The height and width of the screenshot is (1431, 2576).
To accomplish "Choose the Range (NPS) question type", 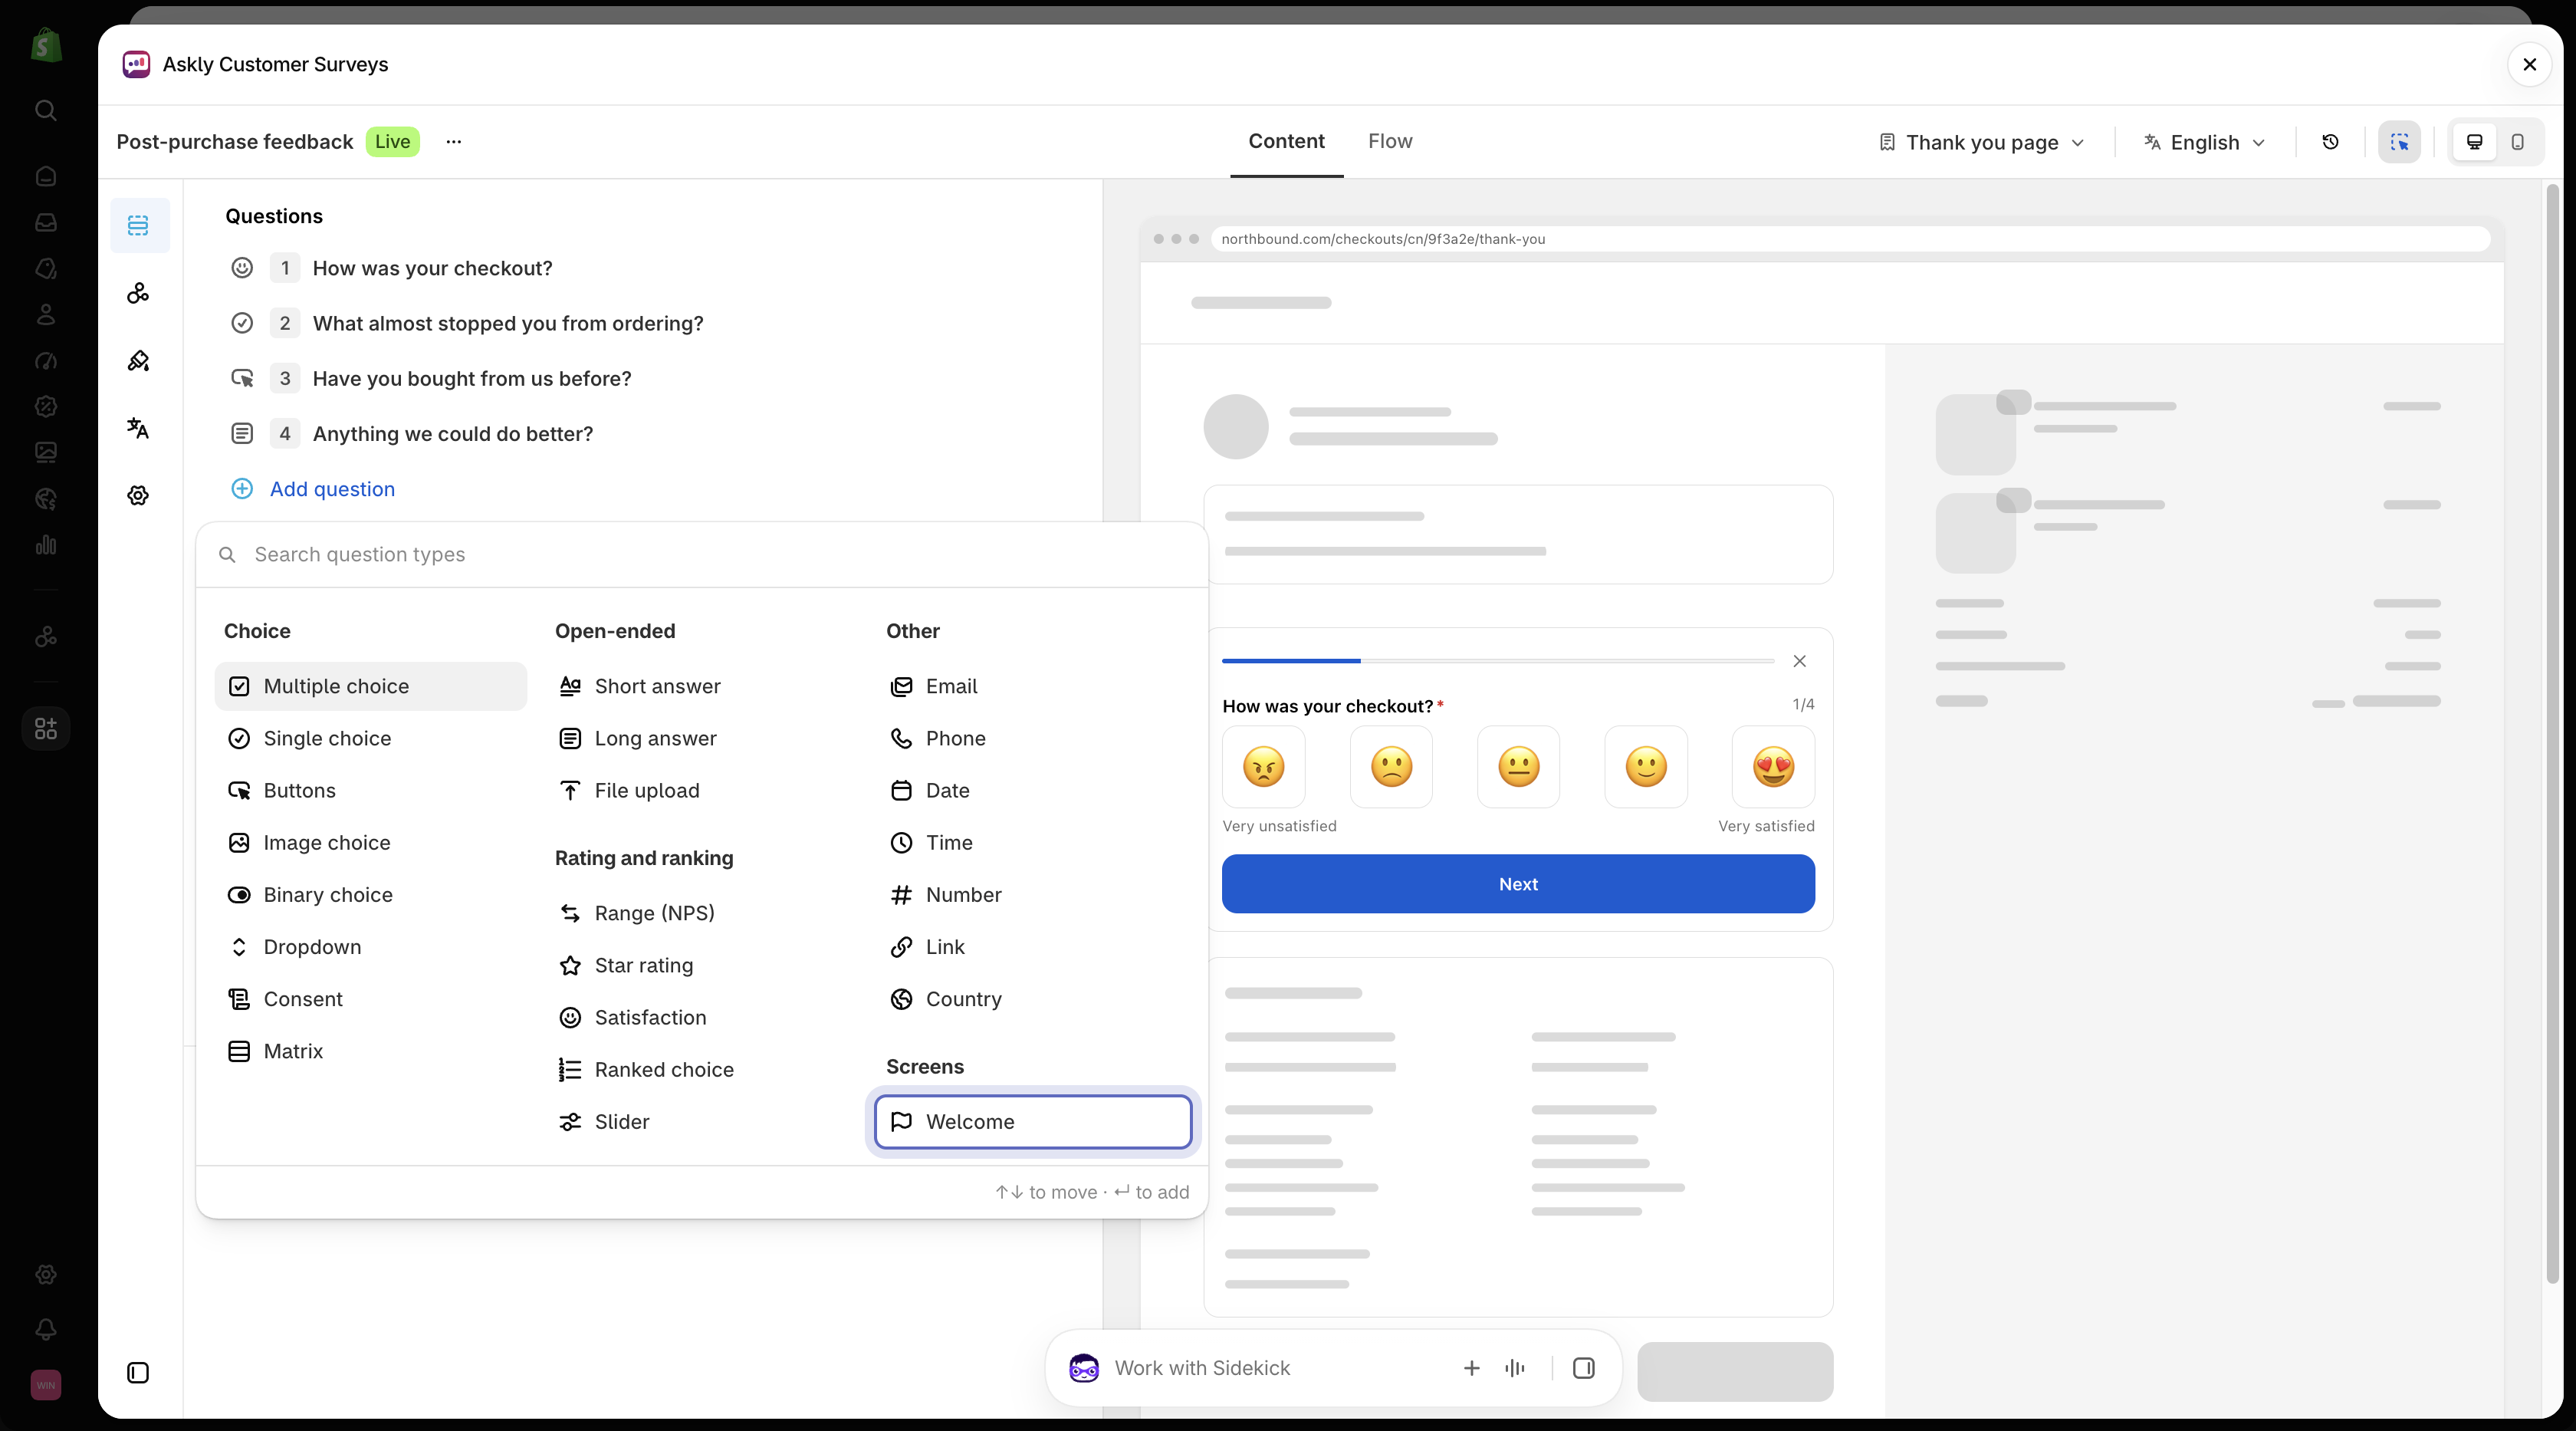I will [x=702, y=913].
